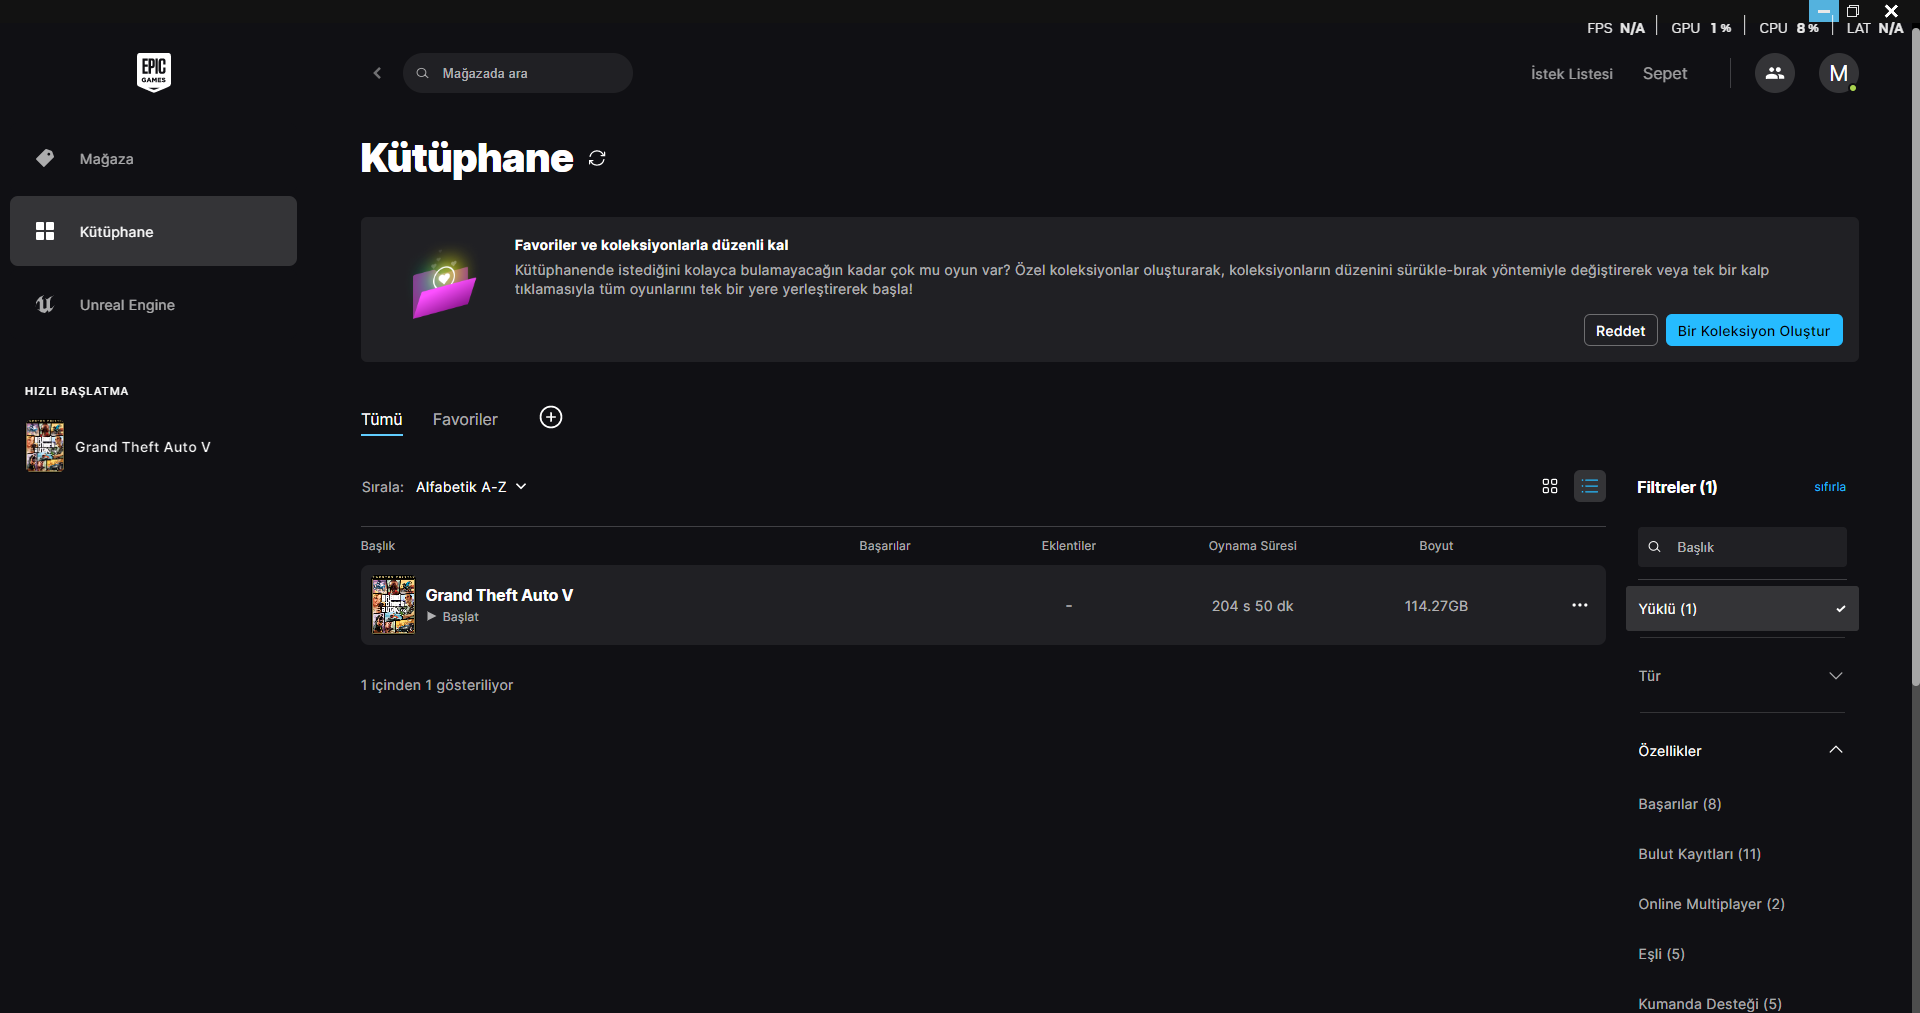Click the Kütüphane page title
The image size is (1920, 1013).
point(467,158)
